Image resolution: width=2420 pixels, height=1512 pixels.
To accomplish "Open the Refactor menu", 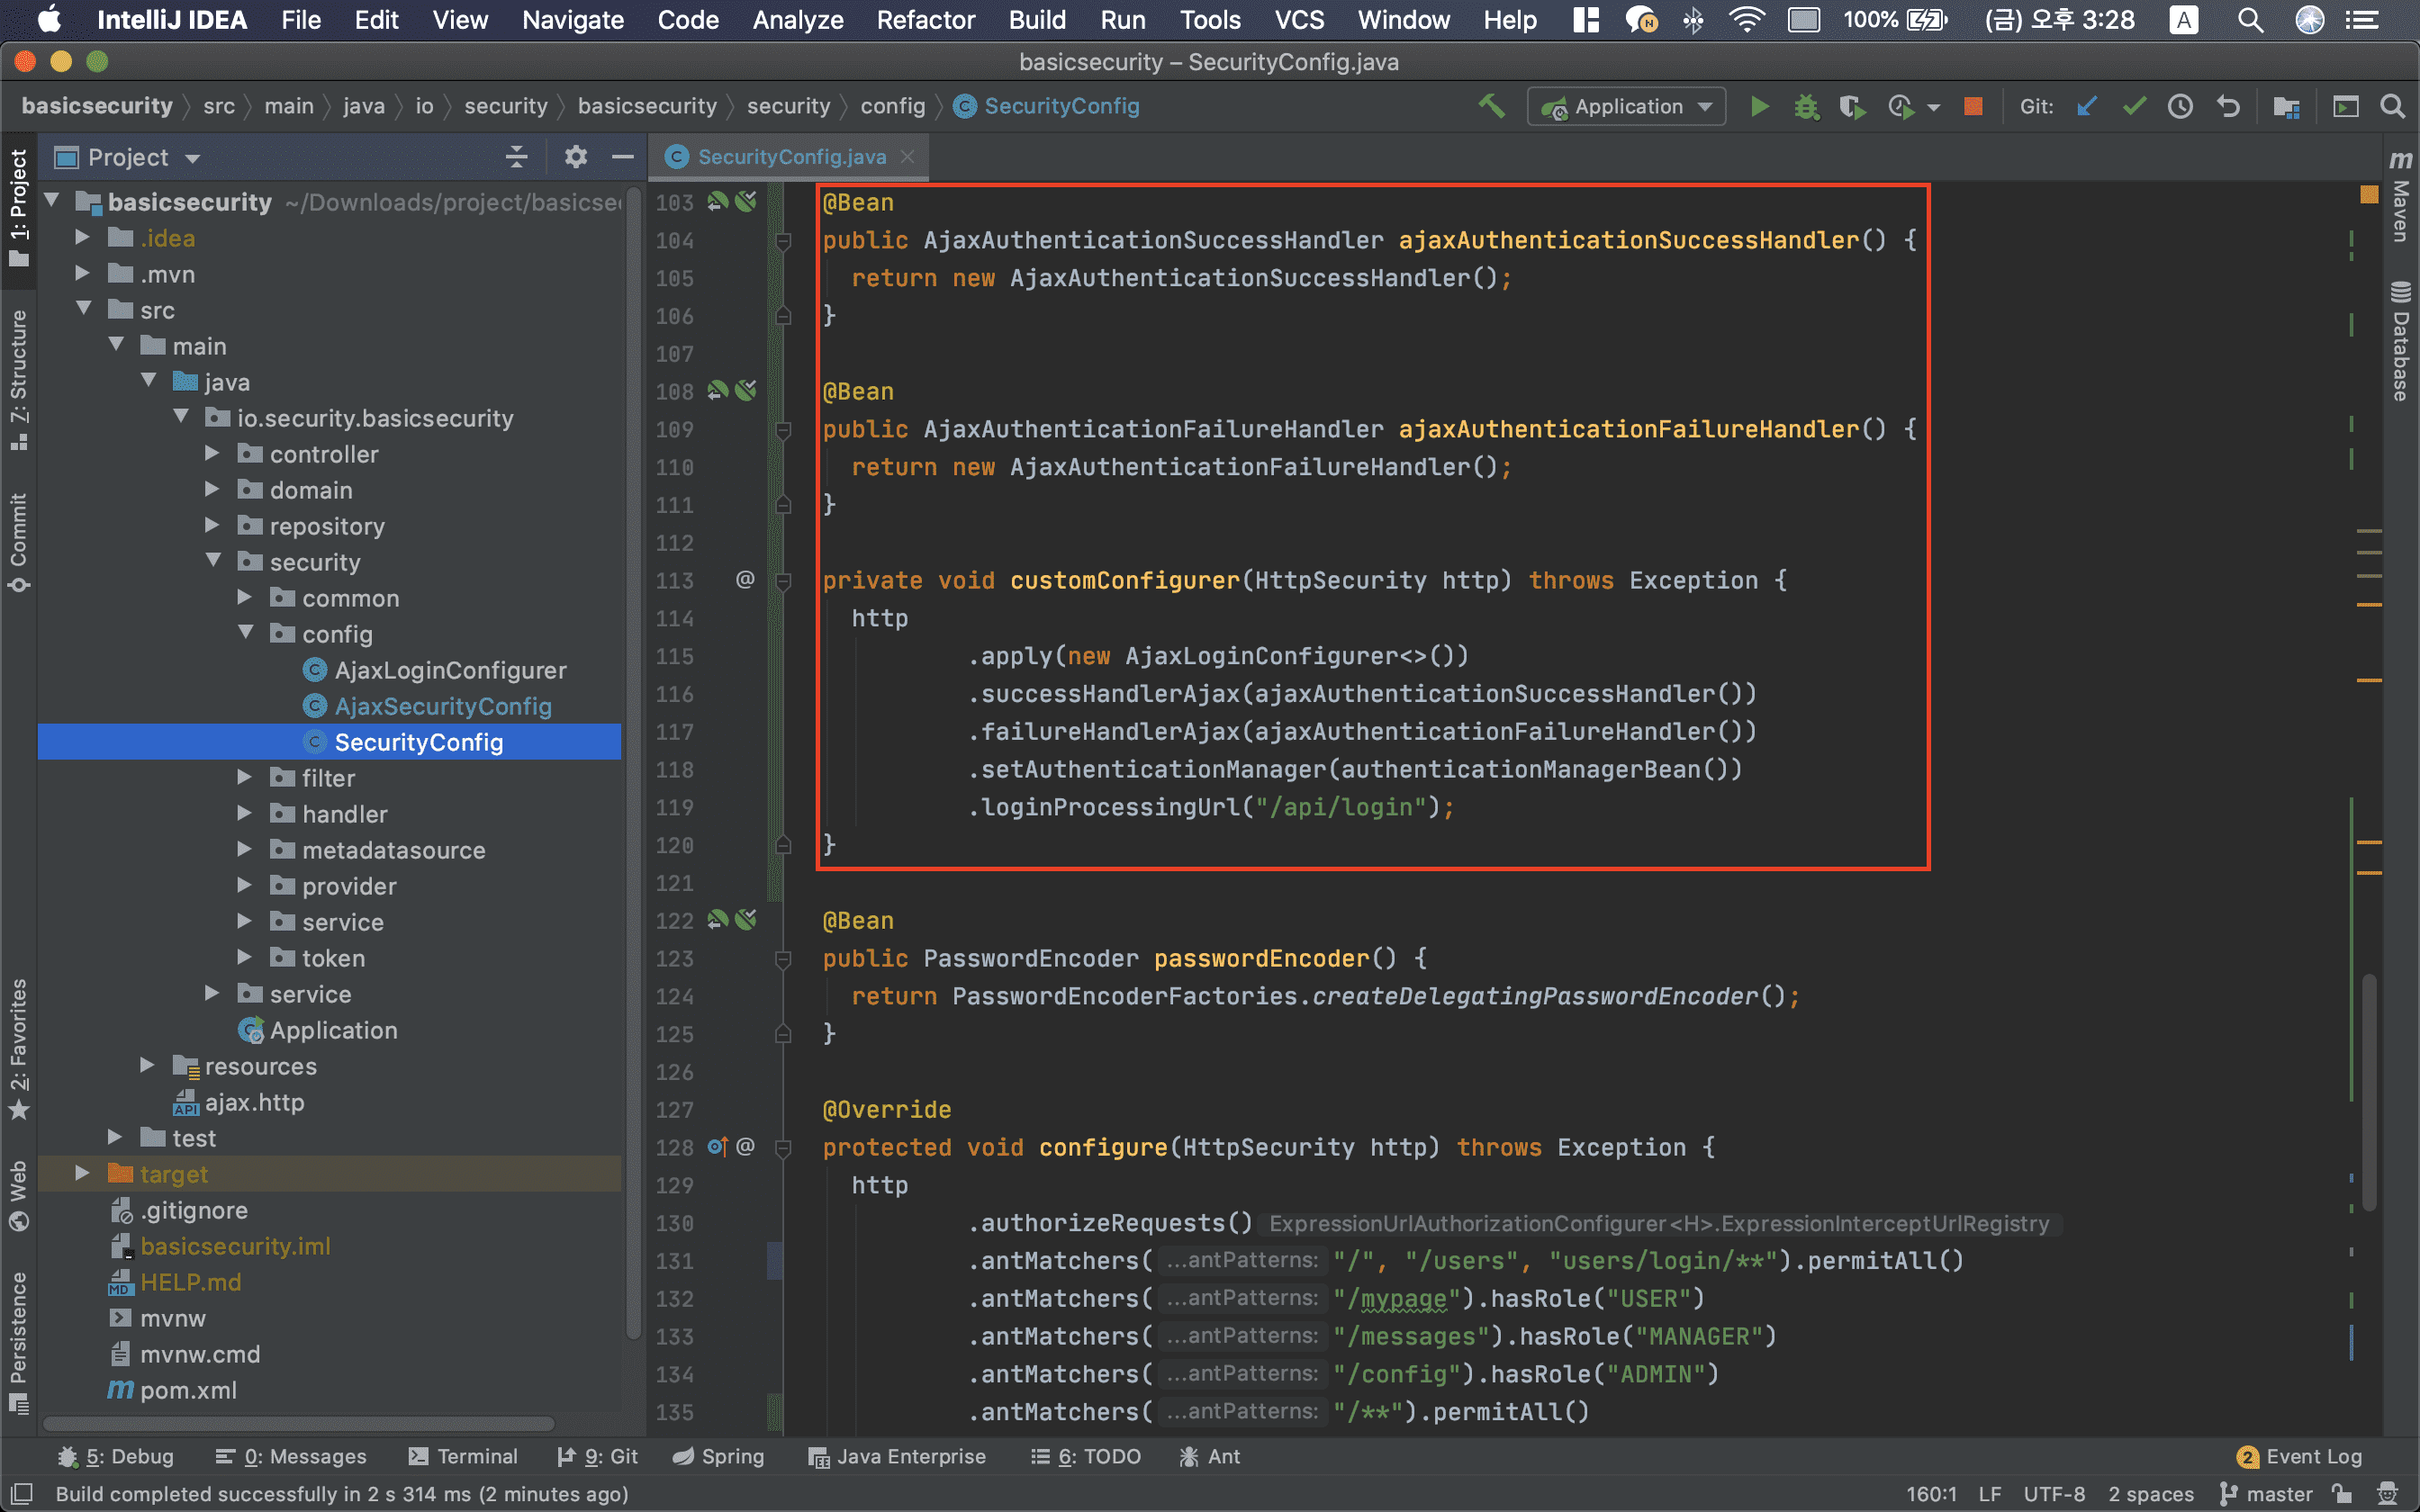I will (x=925, y=20).
